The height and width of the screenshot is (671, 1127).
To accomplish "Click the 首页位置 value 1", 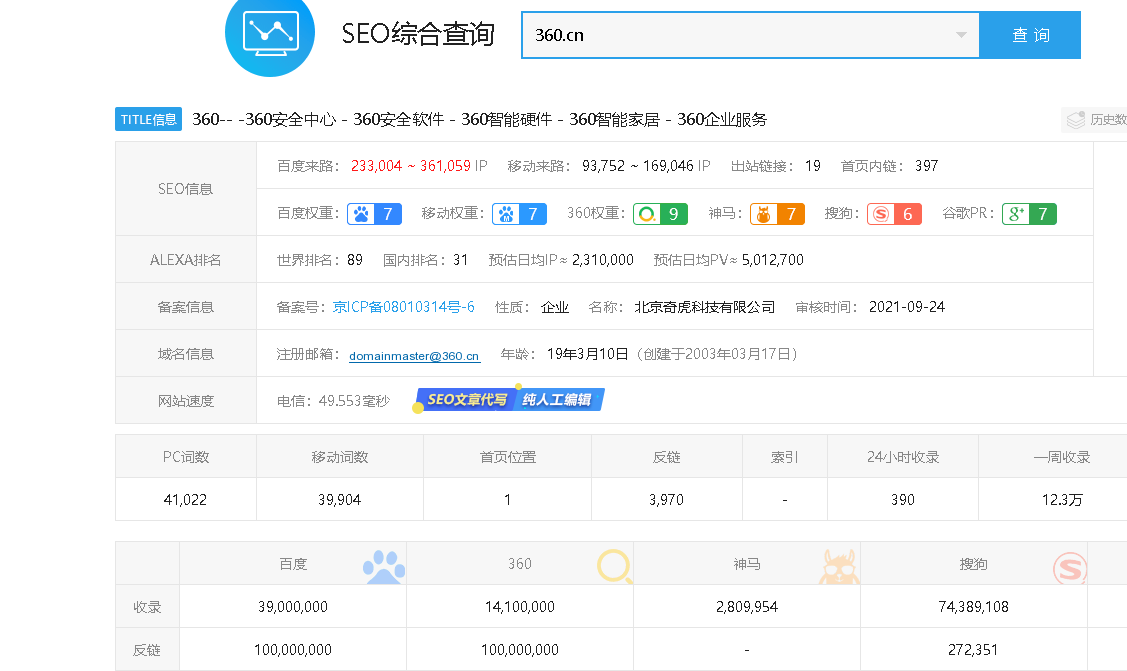I will tap(507, 499).
